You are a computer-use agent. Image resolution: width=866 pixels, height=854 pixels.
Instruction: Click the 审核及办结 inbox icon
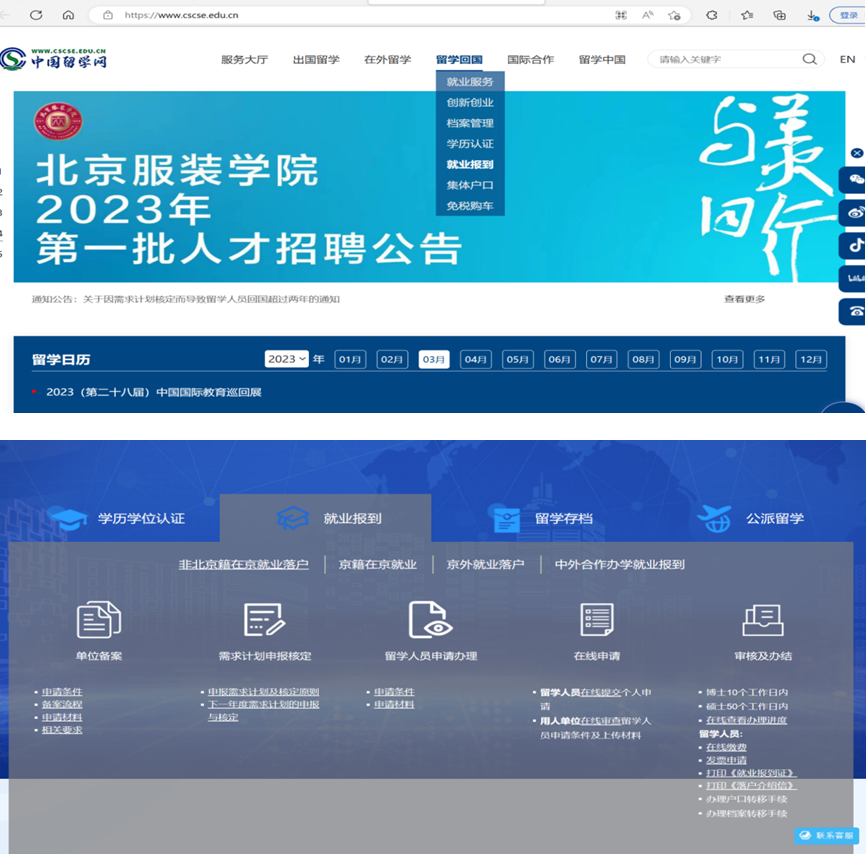pos(762,620)
